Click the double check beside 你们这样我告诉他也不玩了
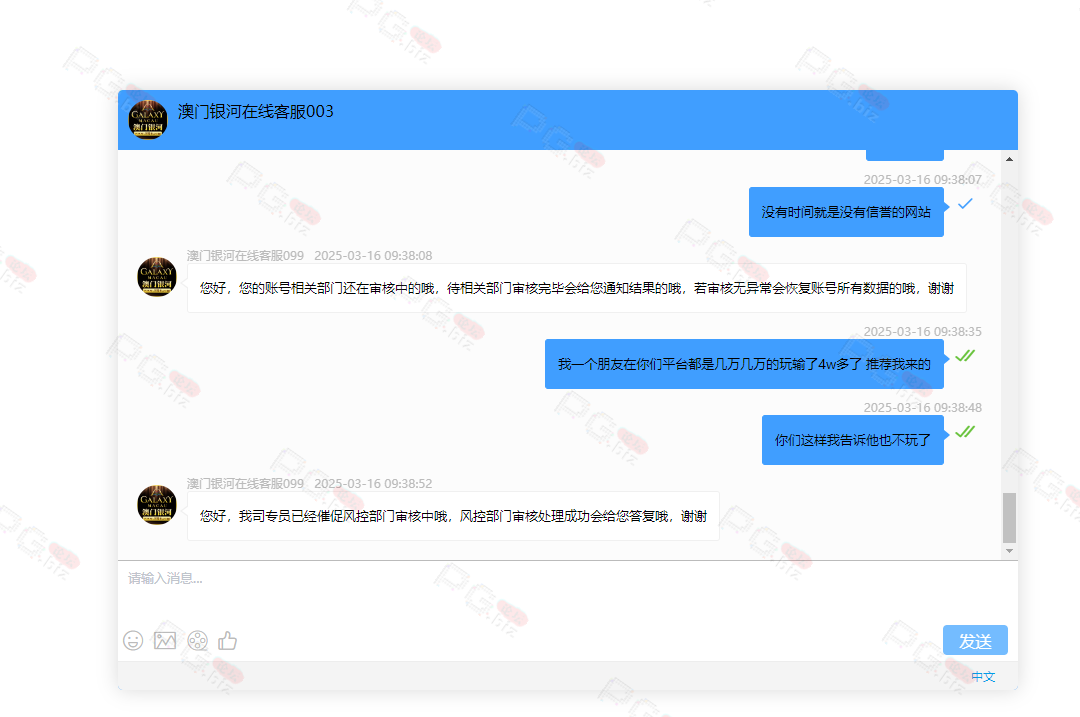 965,432
